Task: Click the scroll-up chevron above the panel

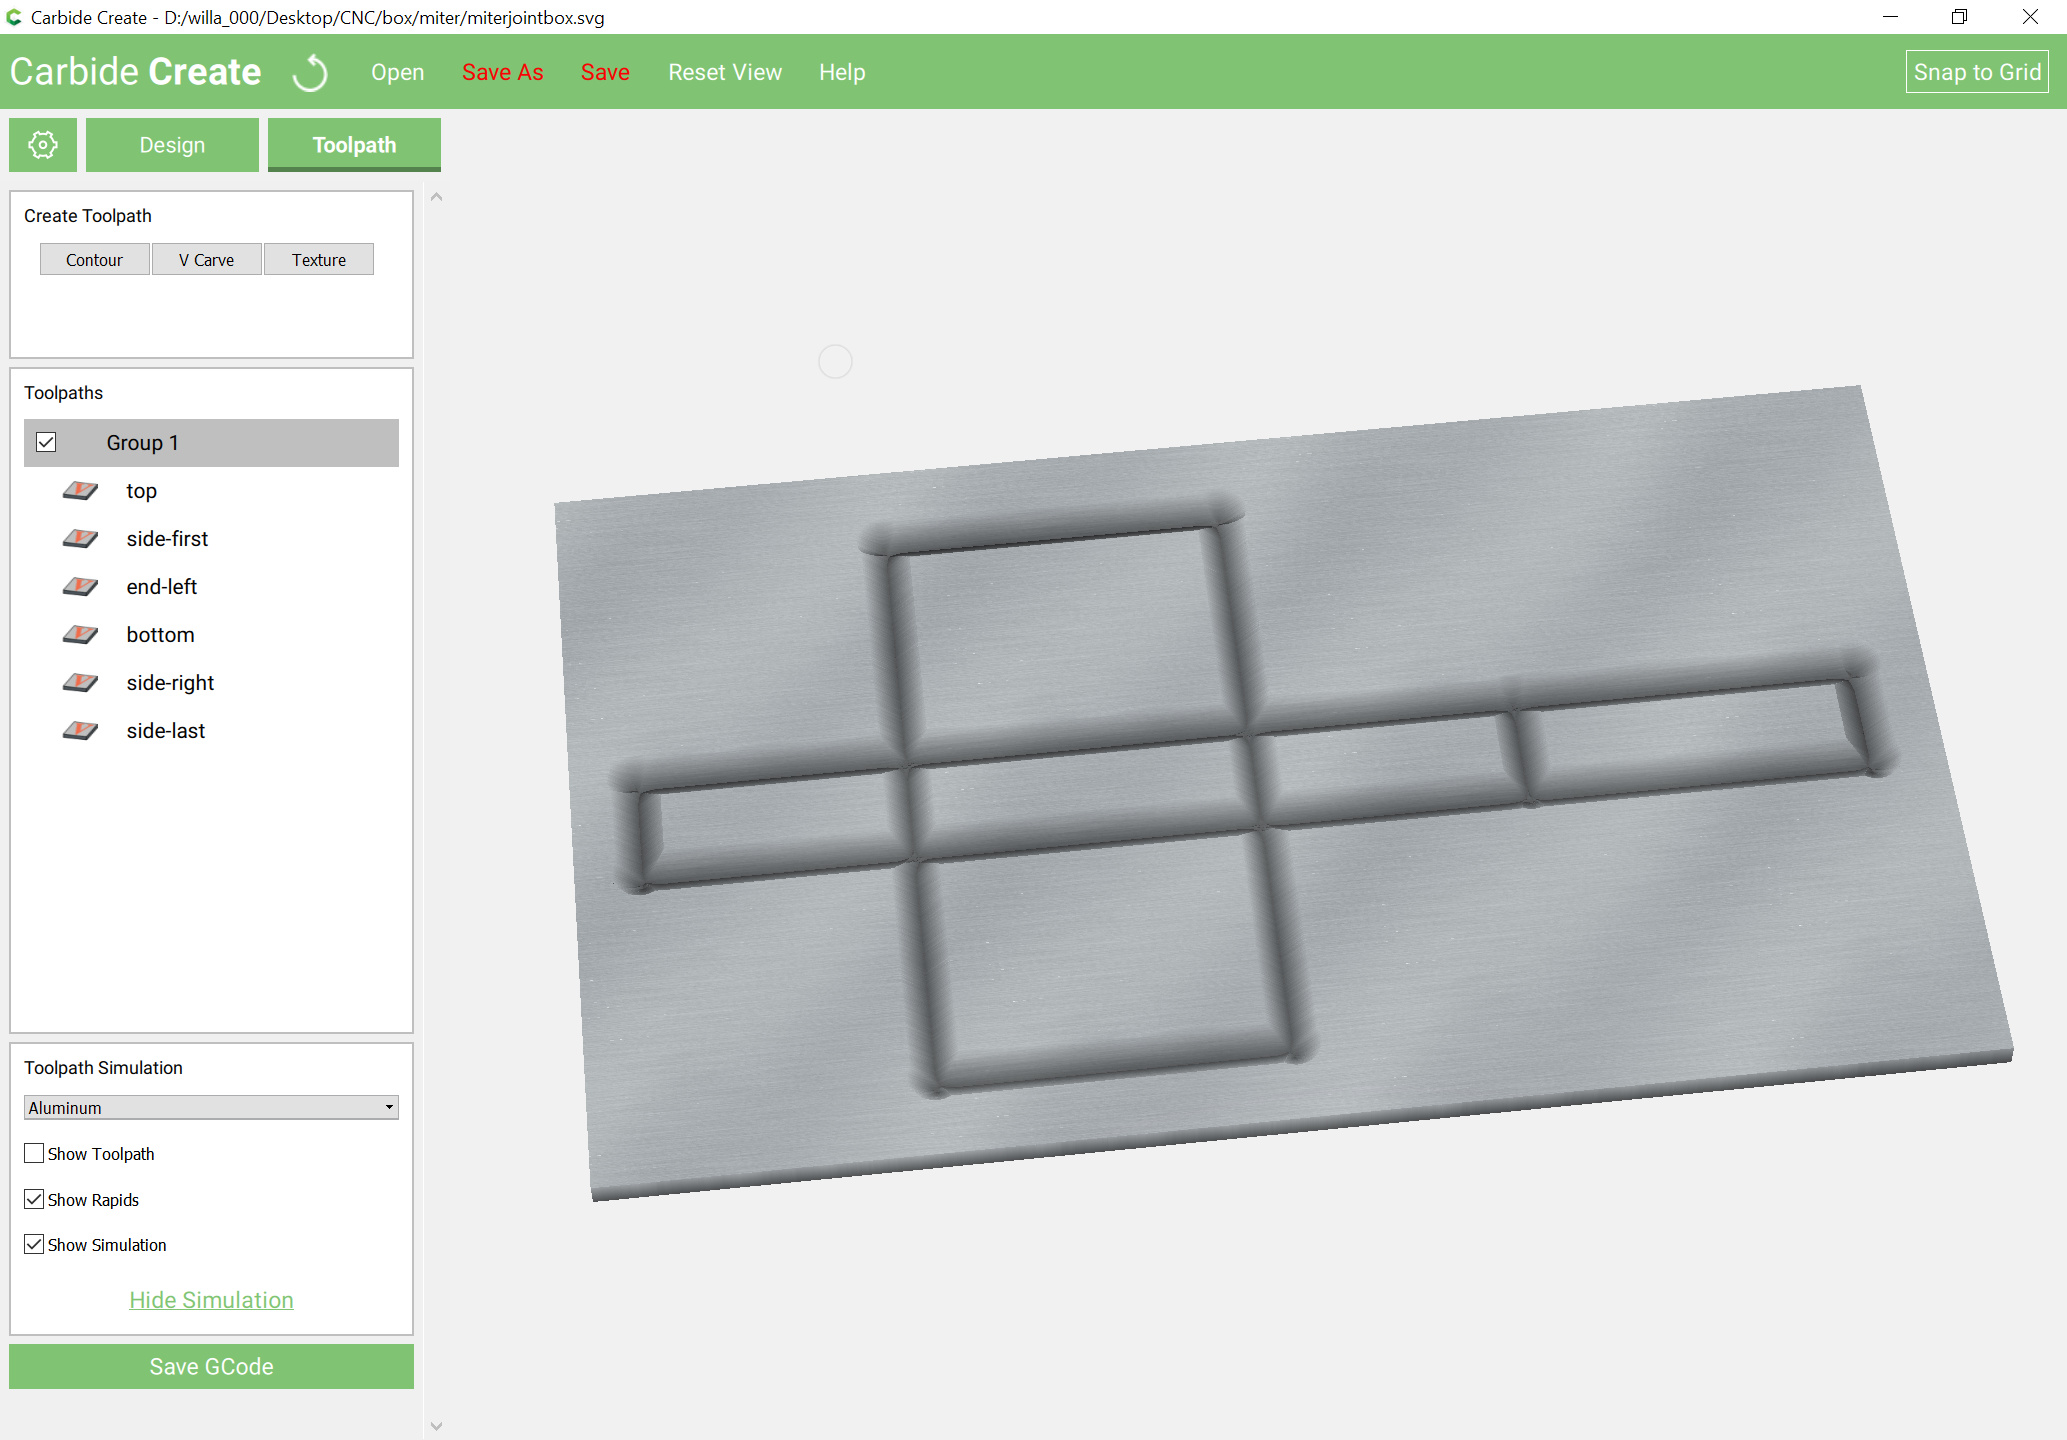Action: point(436,196)
